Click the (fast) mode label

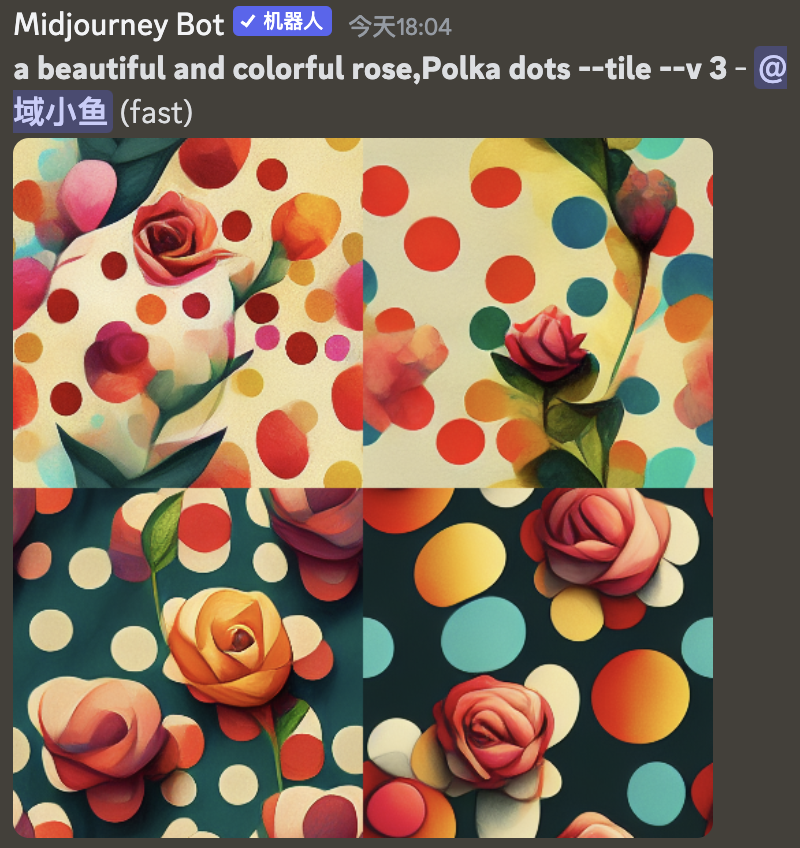(156, 112)
